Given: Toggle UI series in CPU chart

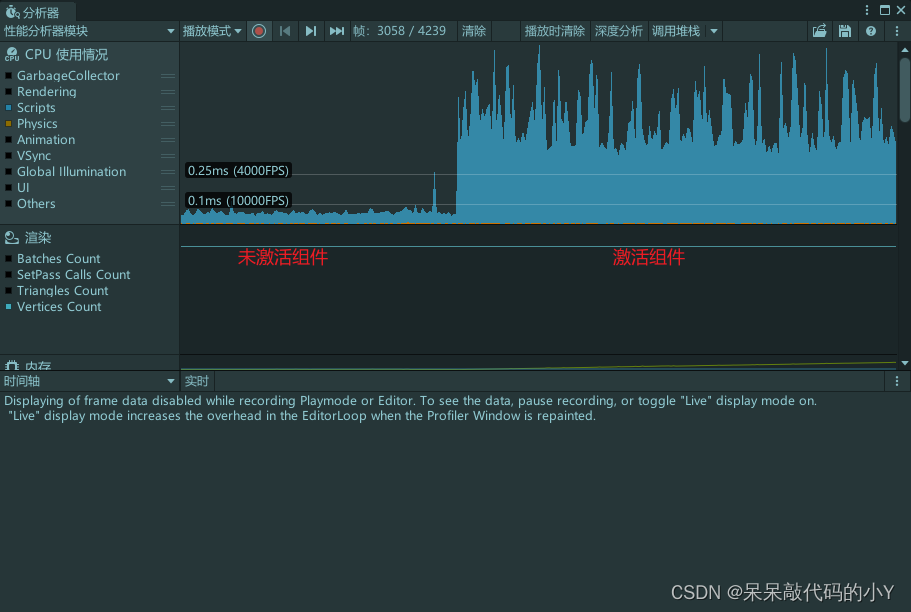Looking at the screenshot, I should pos(8,188).
